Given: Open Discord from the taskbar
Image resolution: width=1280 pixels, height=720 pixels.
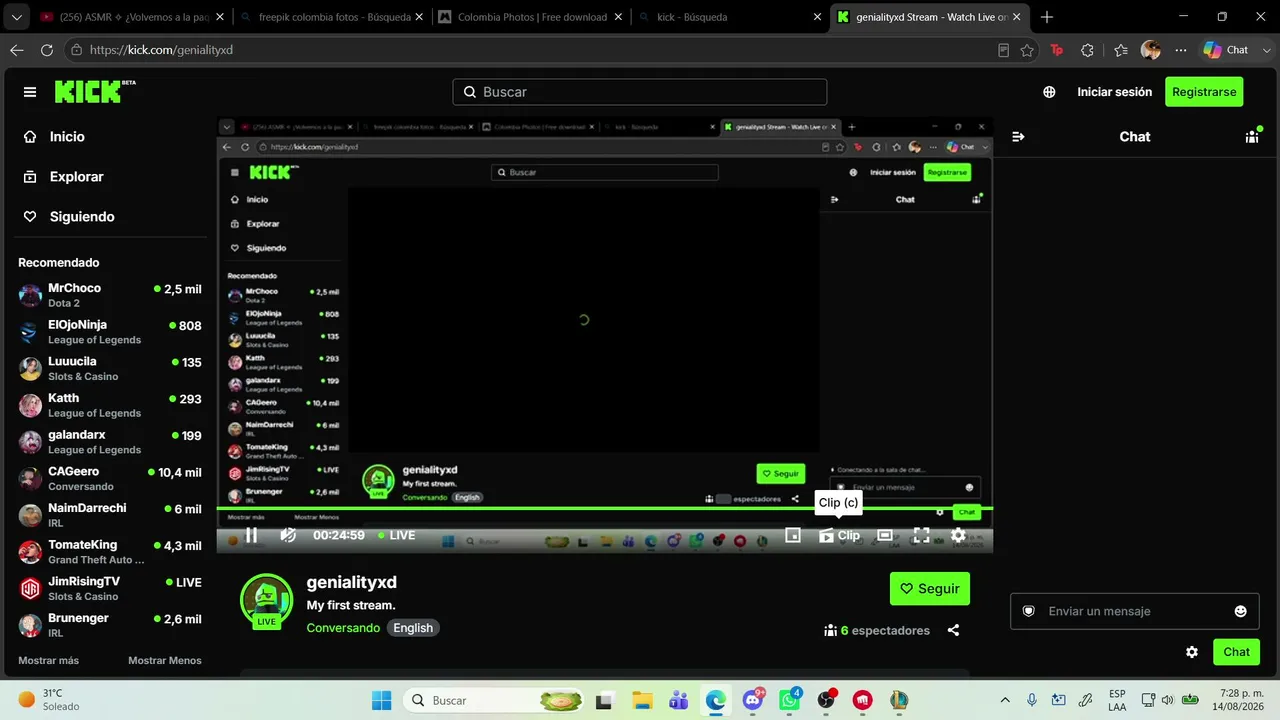Looking at the screenshot, I should (x=753, y=701).
